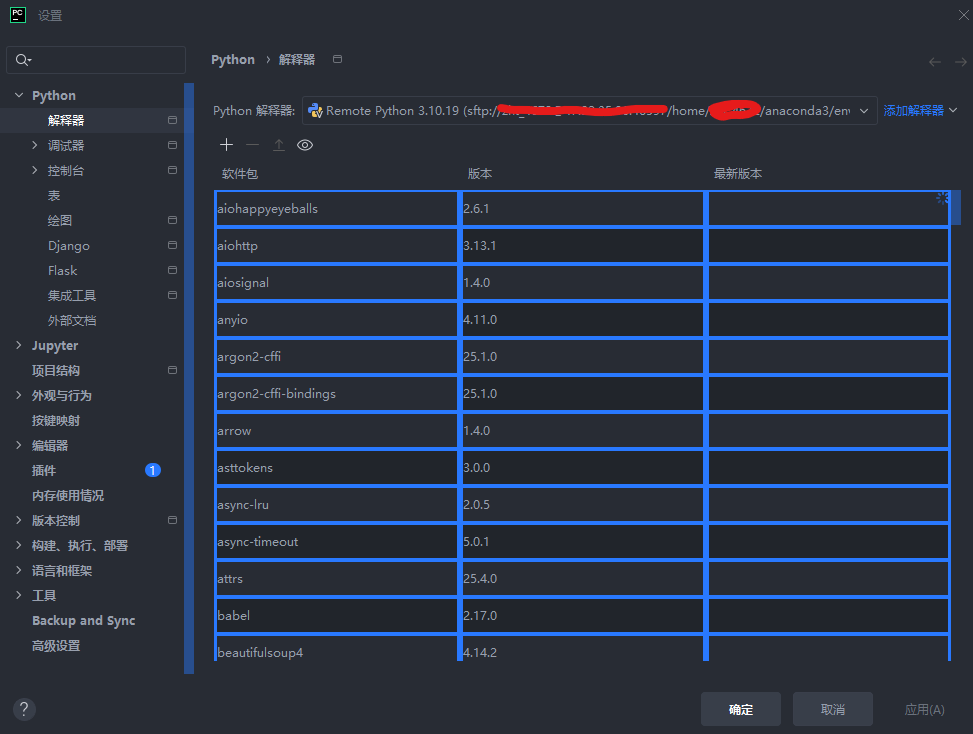Image resolution: width=973 pixels, height=734 pixels.
Task: Open 添加解释器 dropdown link
Action: [920, 110]
